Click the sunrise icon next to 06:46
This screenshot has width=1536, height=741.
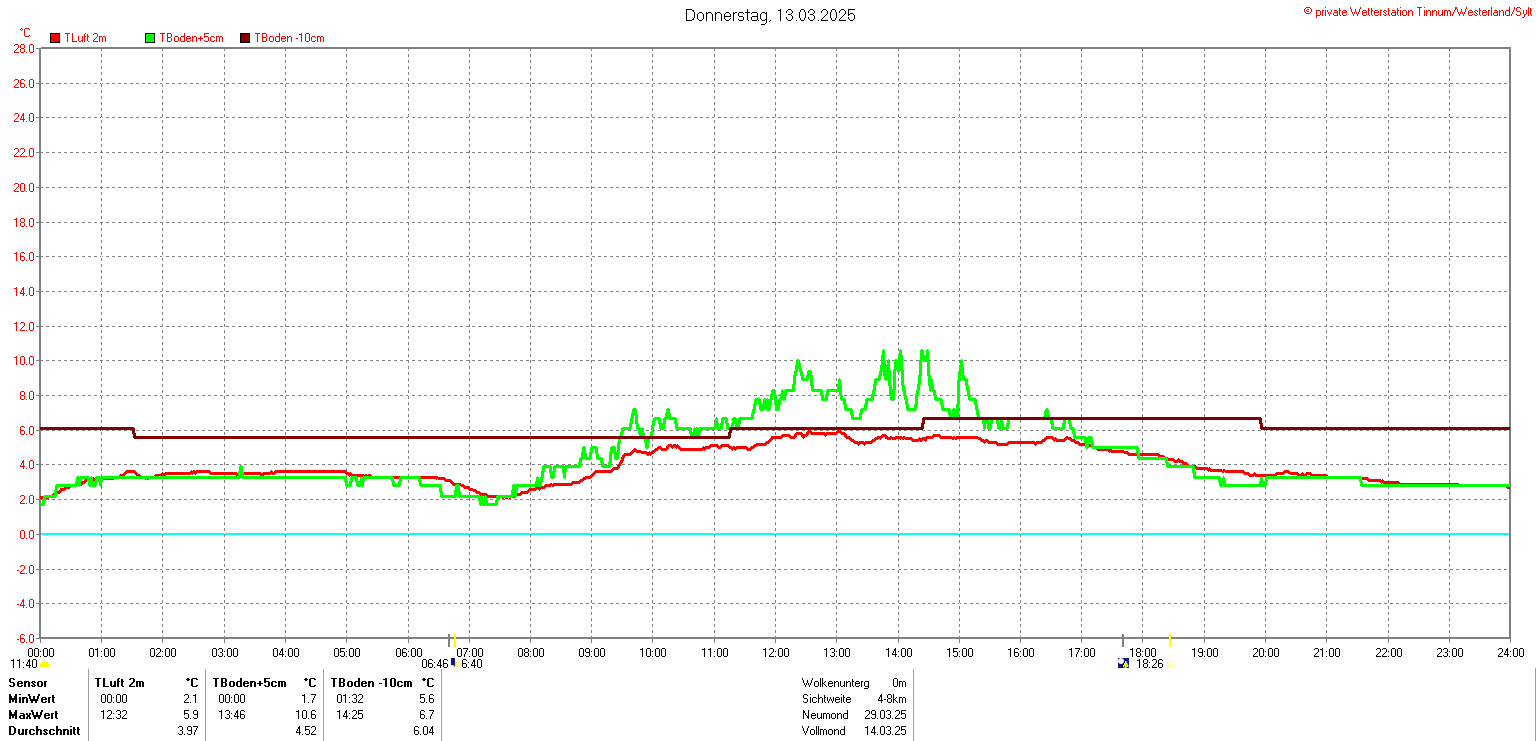[x=454, y=663]
